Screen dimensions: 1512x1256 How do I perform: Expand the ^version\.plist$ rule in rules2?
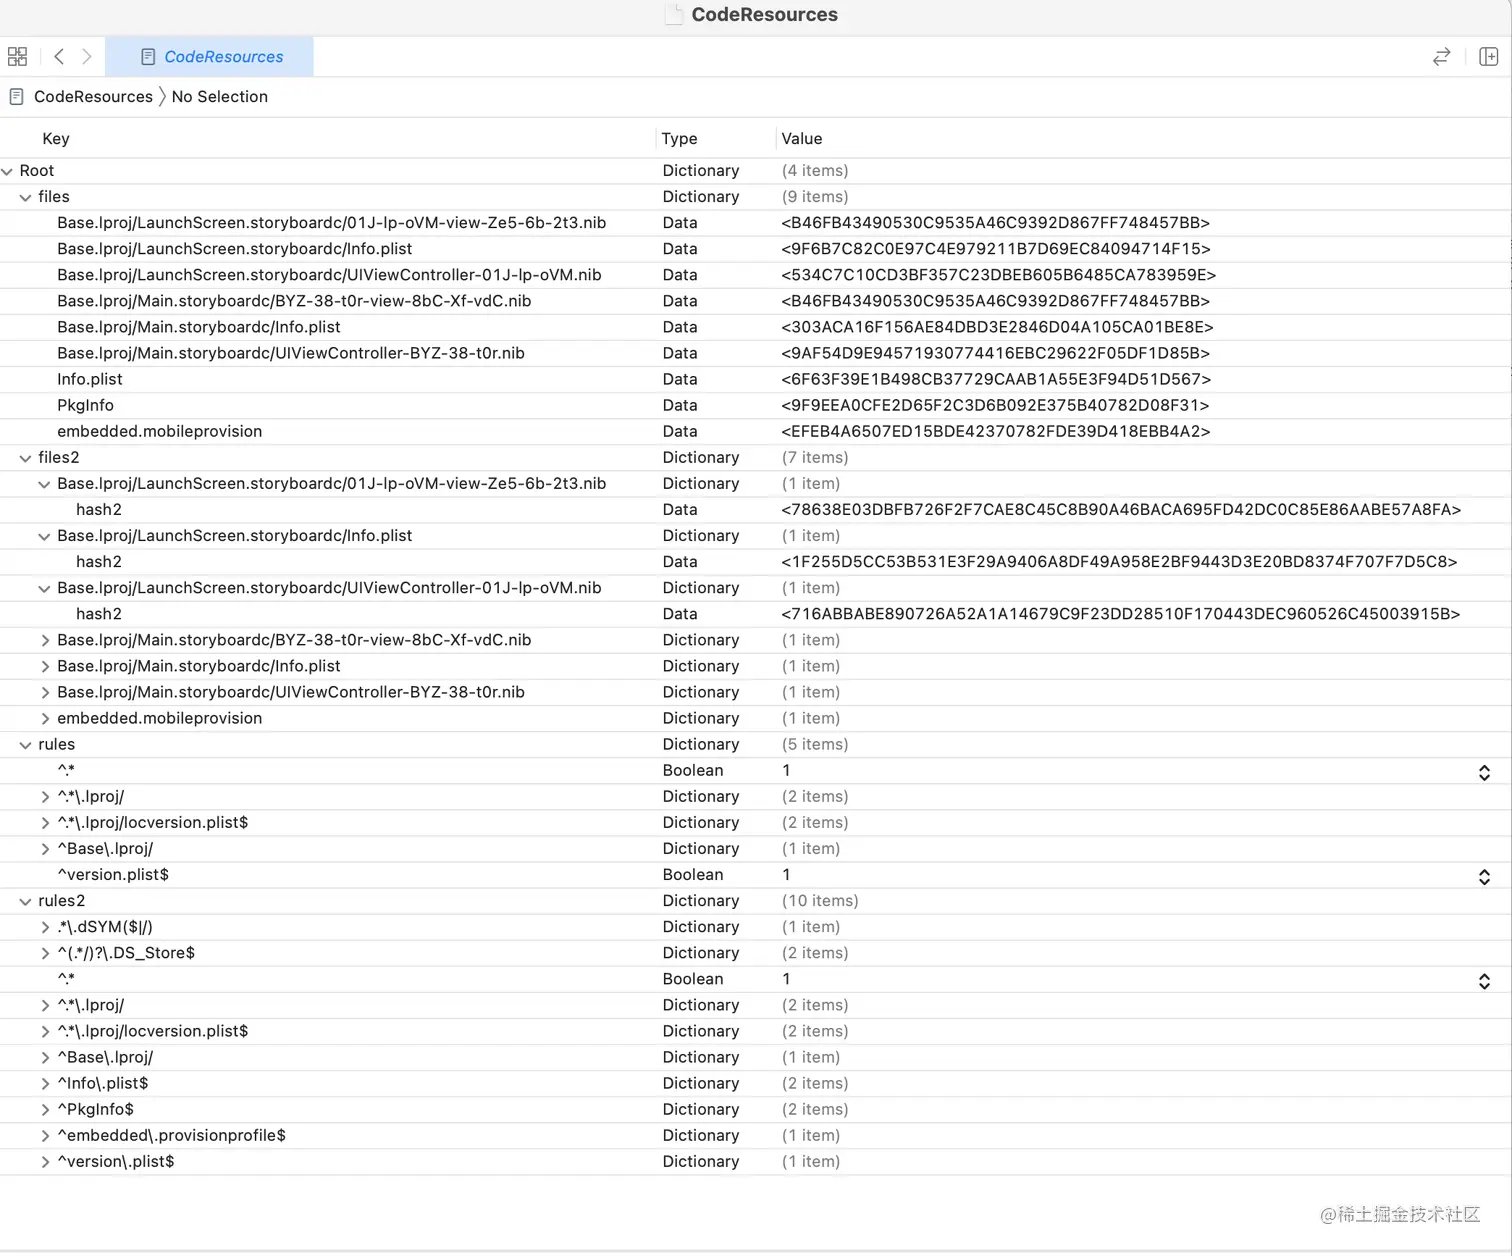pyautogui.click(x=45, y=1161)
